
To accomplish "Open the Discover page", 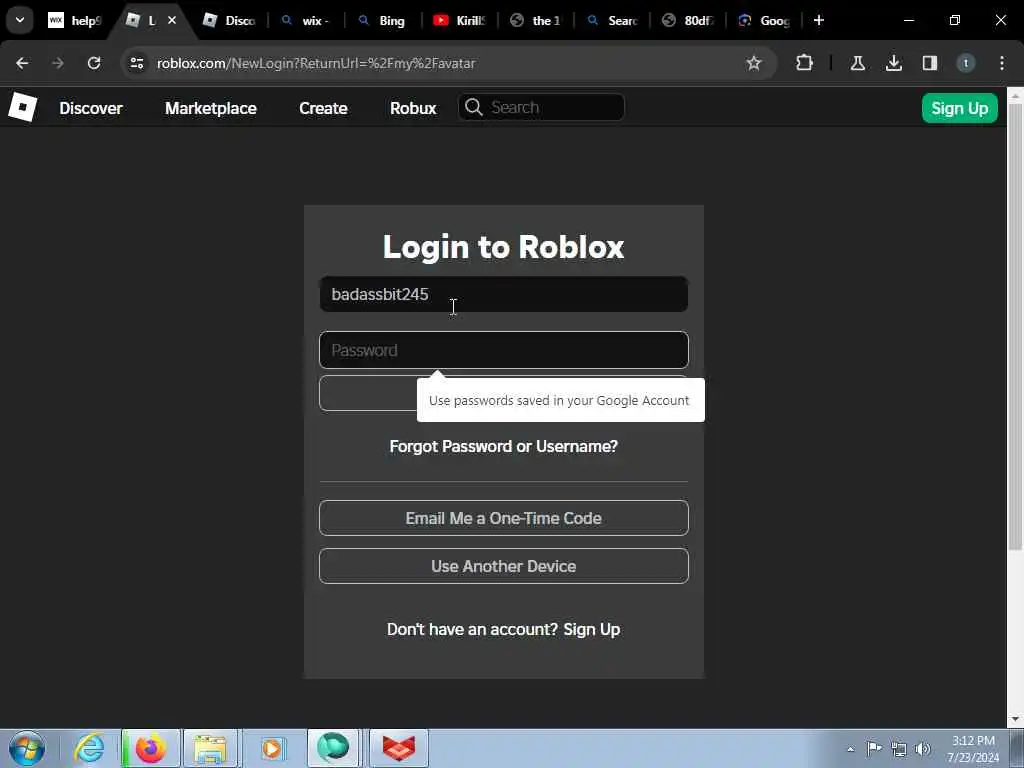I will click(91, 108).
